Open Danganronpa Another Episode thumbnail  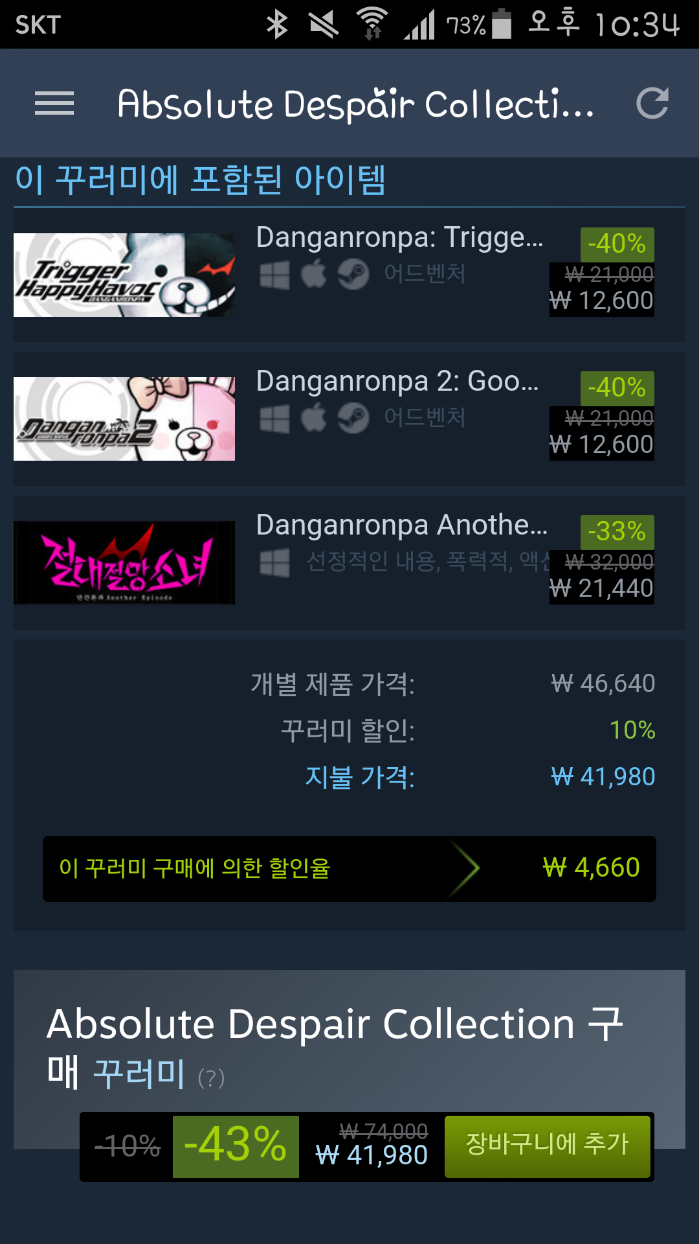pos(124,563)
